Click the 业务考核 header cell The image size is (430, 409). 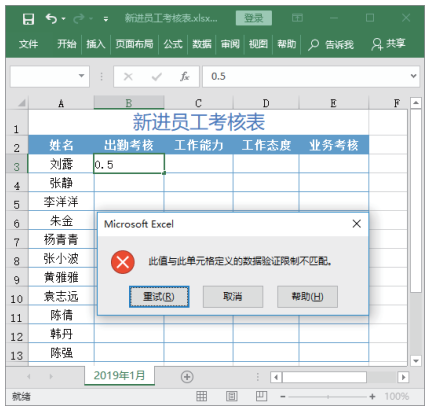pyautogui.click(x=334, y=145)
